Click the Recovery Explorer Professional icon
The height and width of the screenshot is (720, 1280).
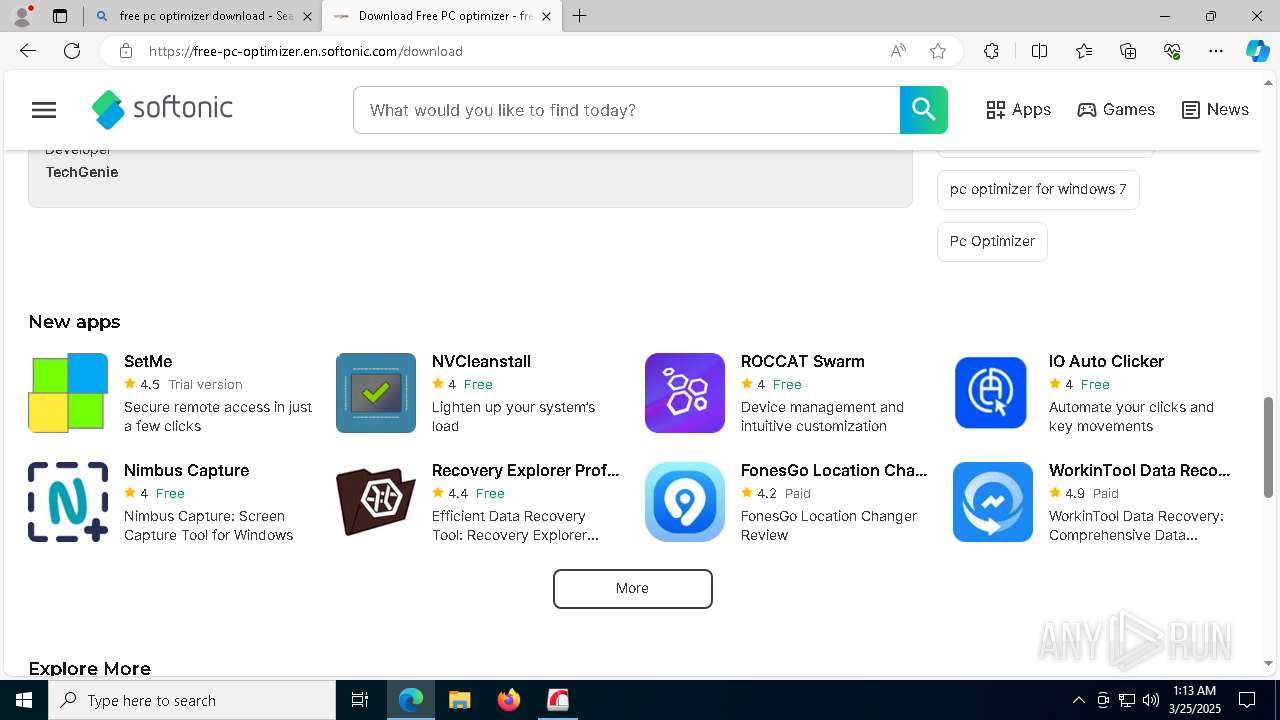pos(376,502)
